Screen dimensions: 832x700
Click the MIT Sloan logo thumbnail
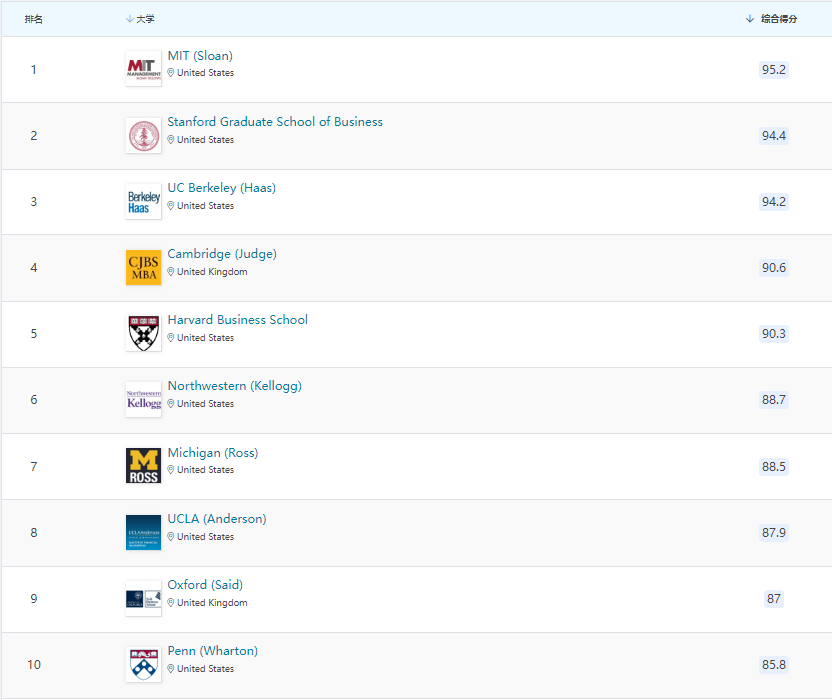click(x=143, y=68)
